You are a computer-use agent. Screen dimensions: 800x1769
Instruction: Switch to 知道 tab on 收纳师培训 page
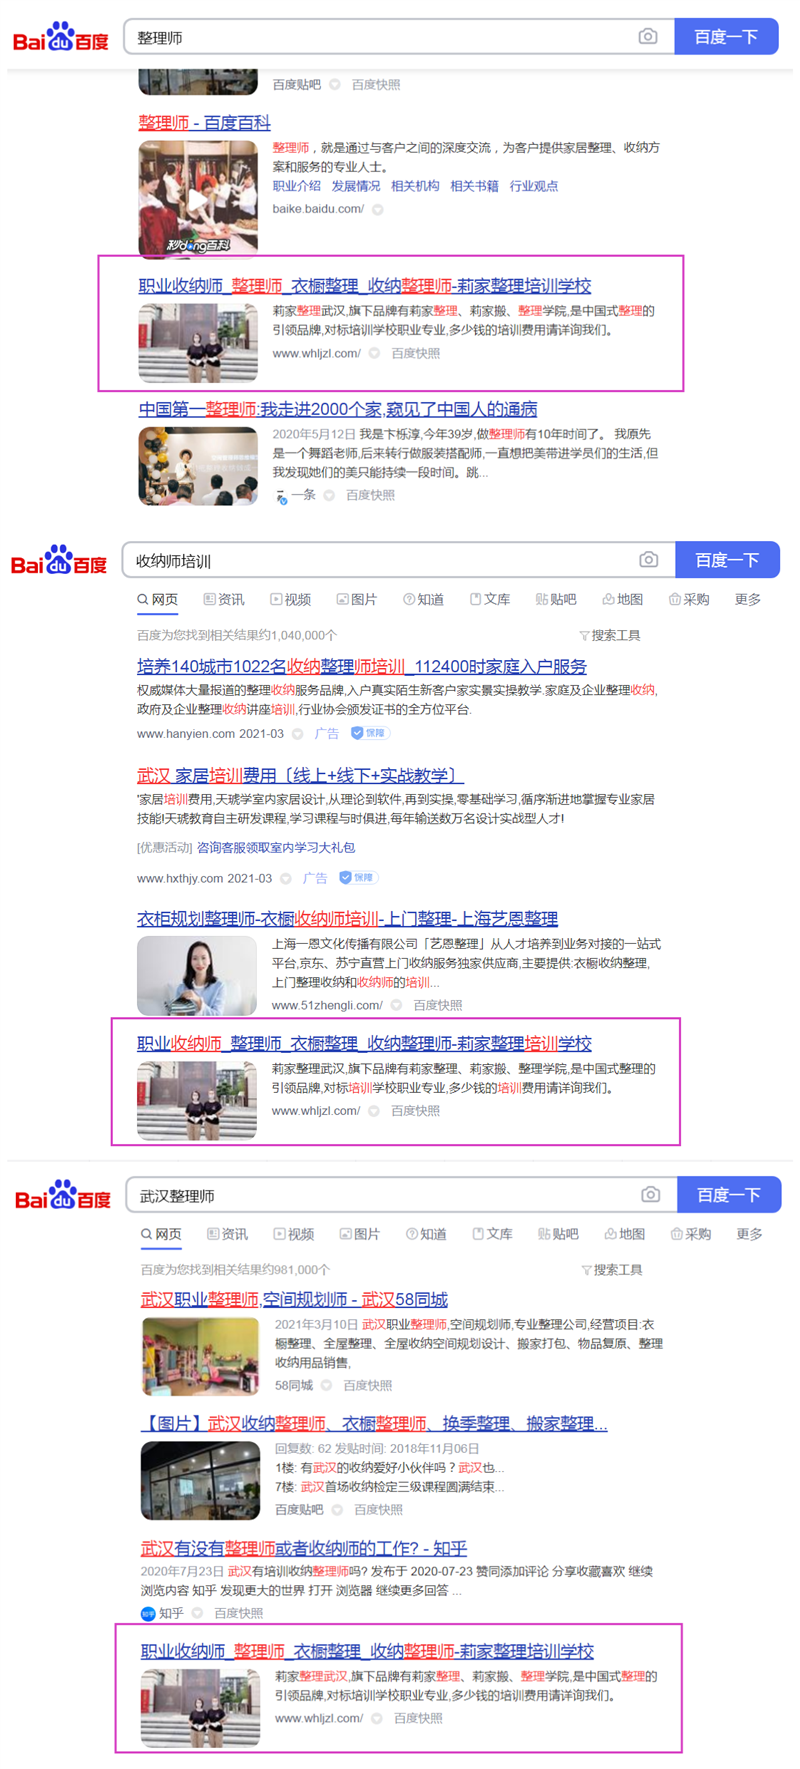pyautogui.click(x=423, y=599)
